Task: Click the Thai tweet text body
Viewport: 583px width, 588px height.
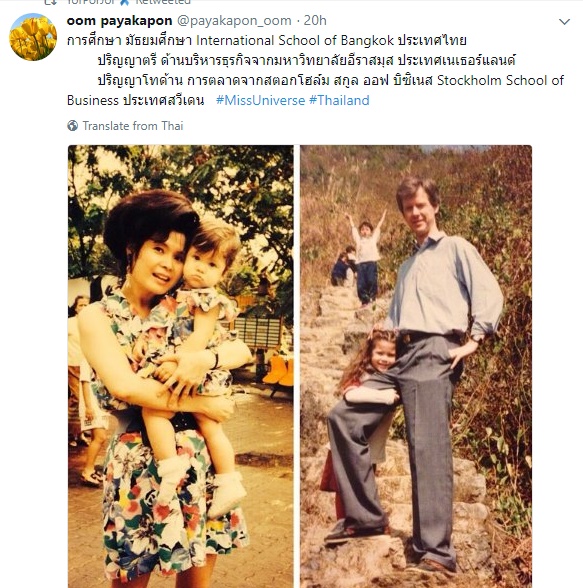Action: coord(315,70)
